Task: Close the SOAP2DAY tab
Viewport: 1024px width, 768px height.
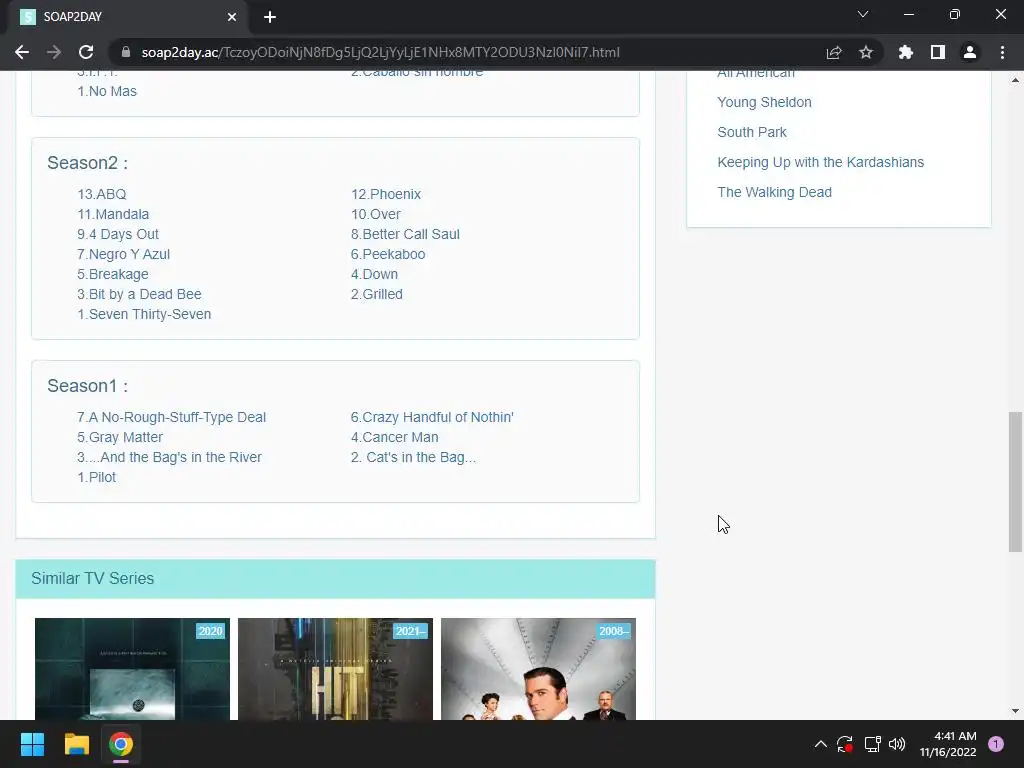Action: coord(232,17)
